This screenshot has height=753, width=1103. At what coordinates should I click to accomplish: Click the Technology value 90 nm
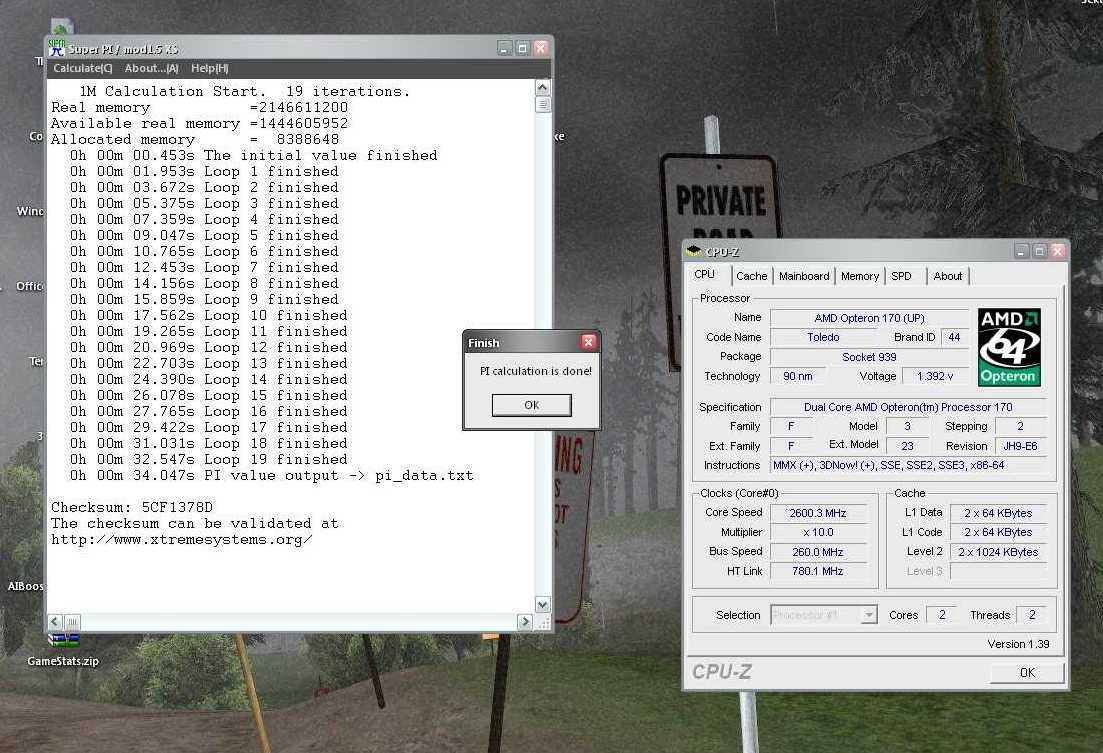[798, 376]
